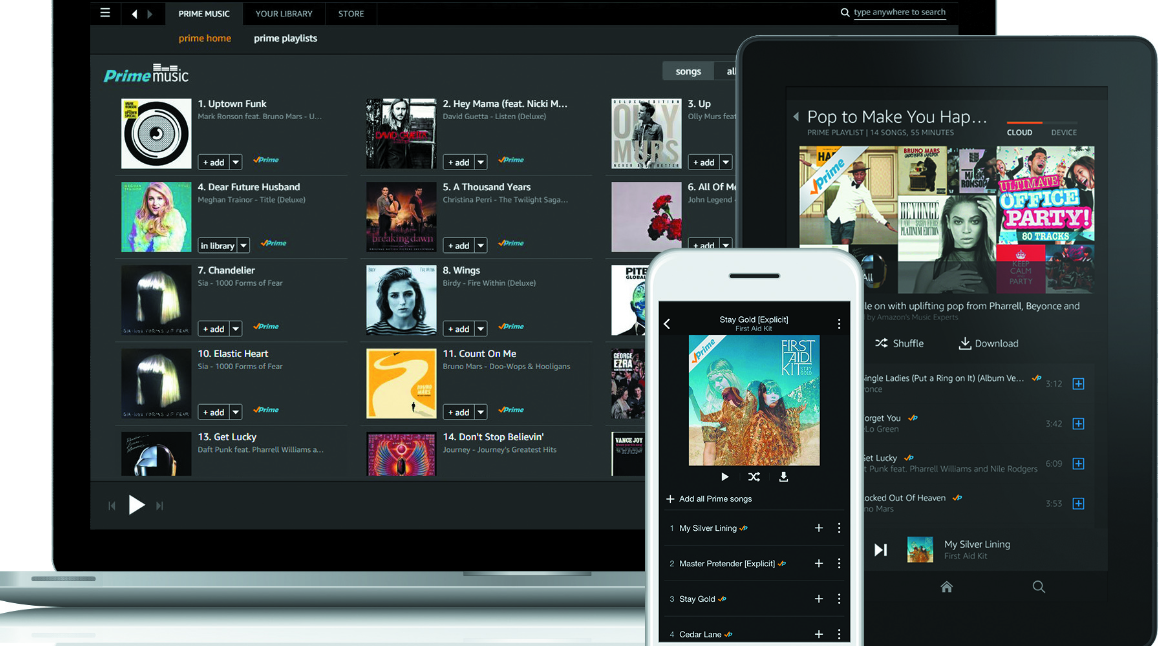This screenshot has width=1165, height=646.
Task: Select the 13. Get Lucky title on the laptop
Action: click(227, 437)
